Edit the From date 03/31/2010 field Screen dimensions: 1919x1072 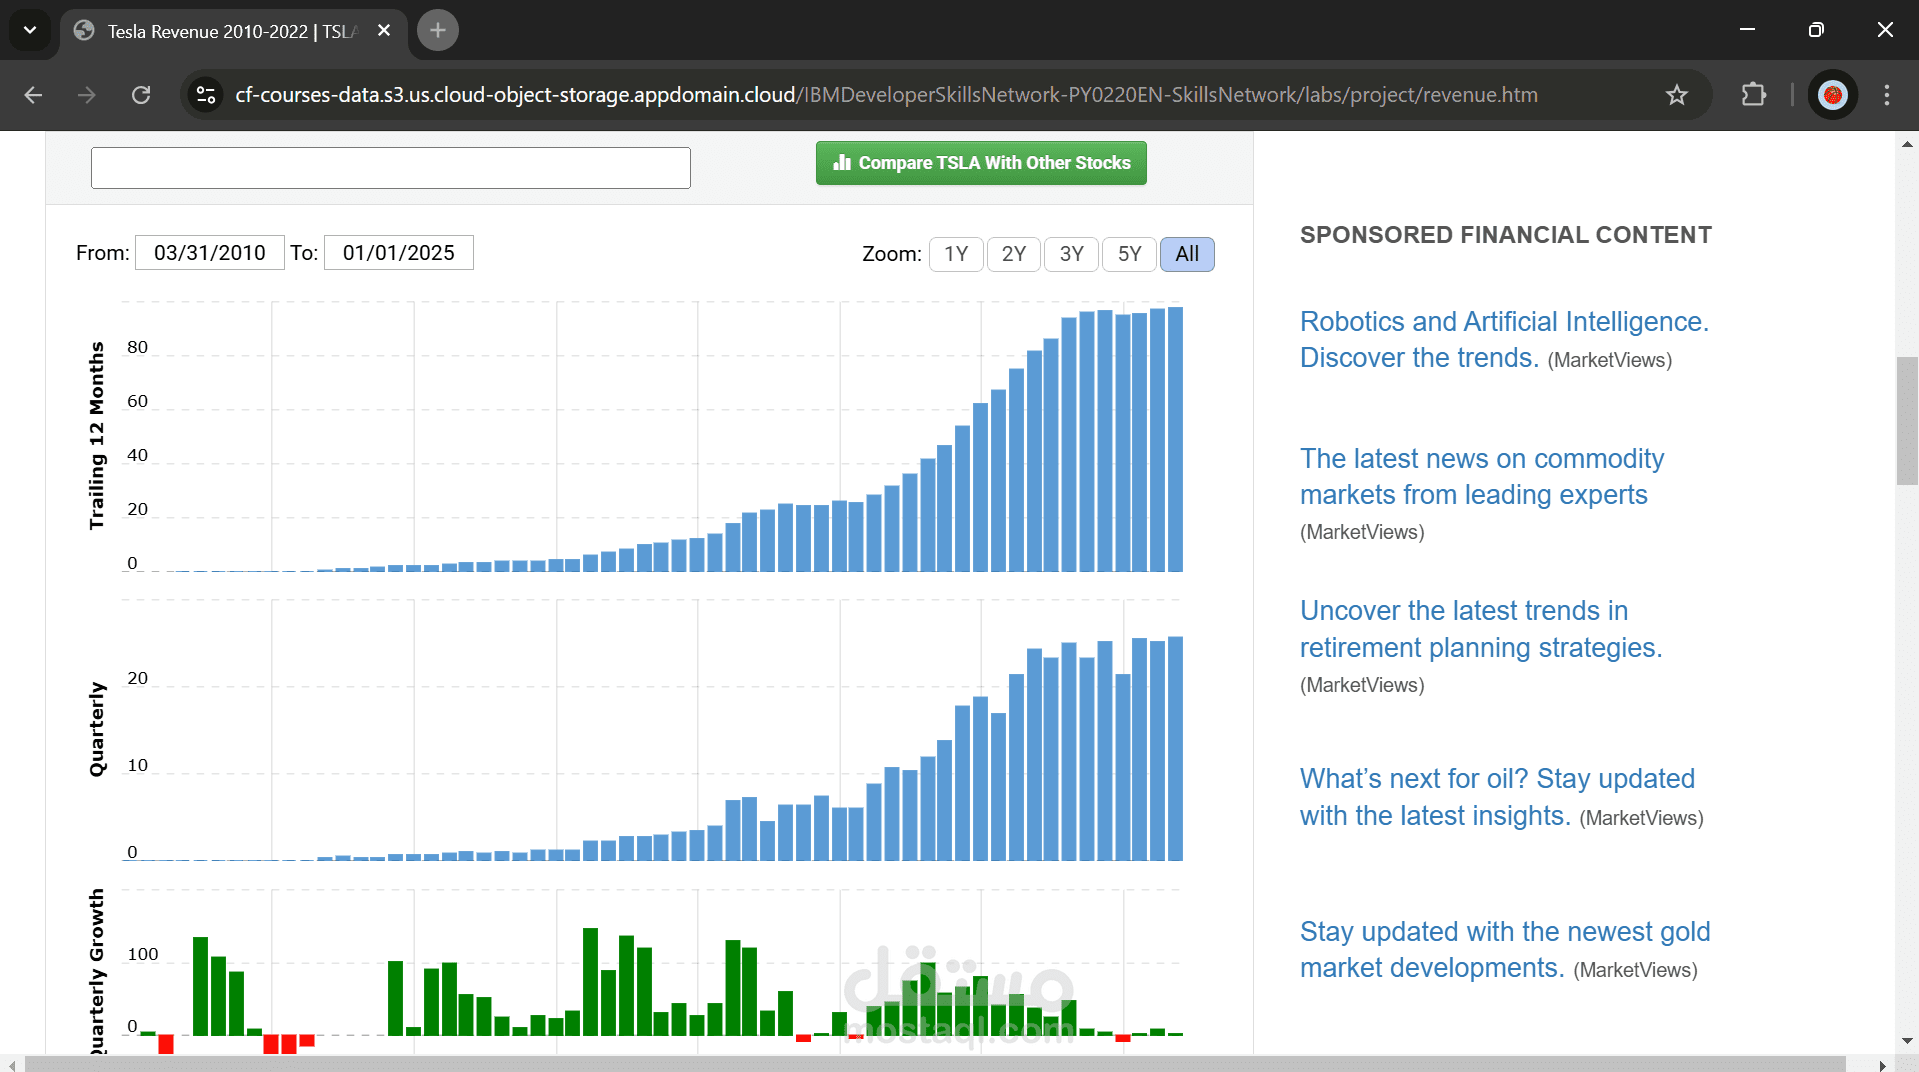[x=210, y=253]
